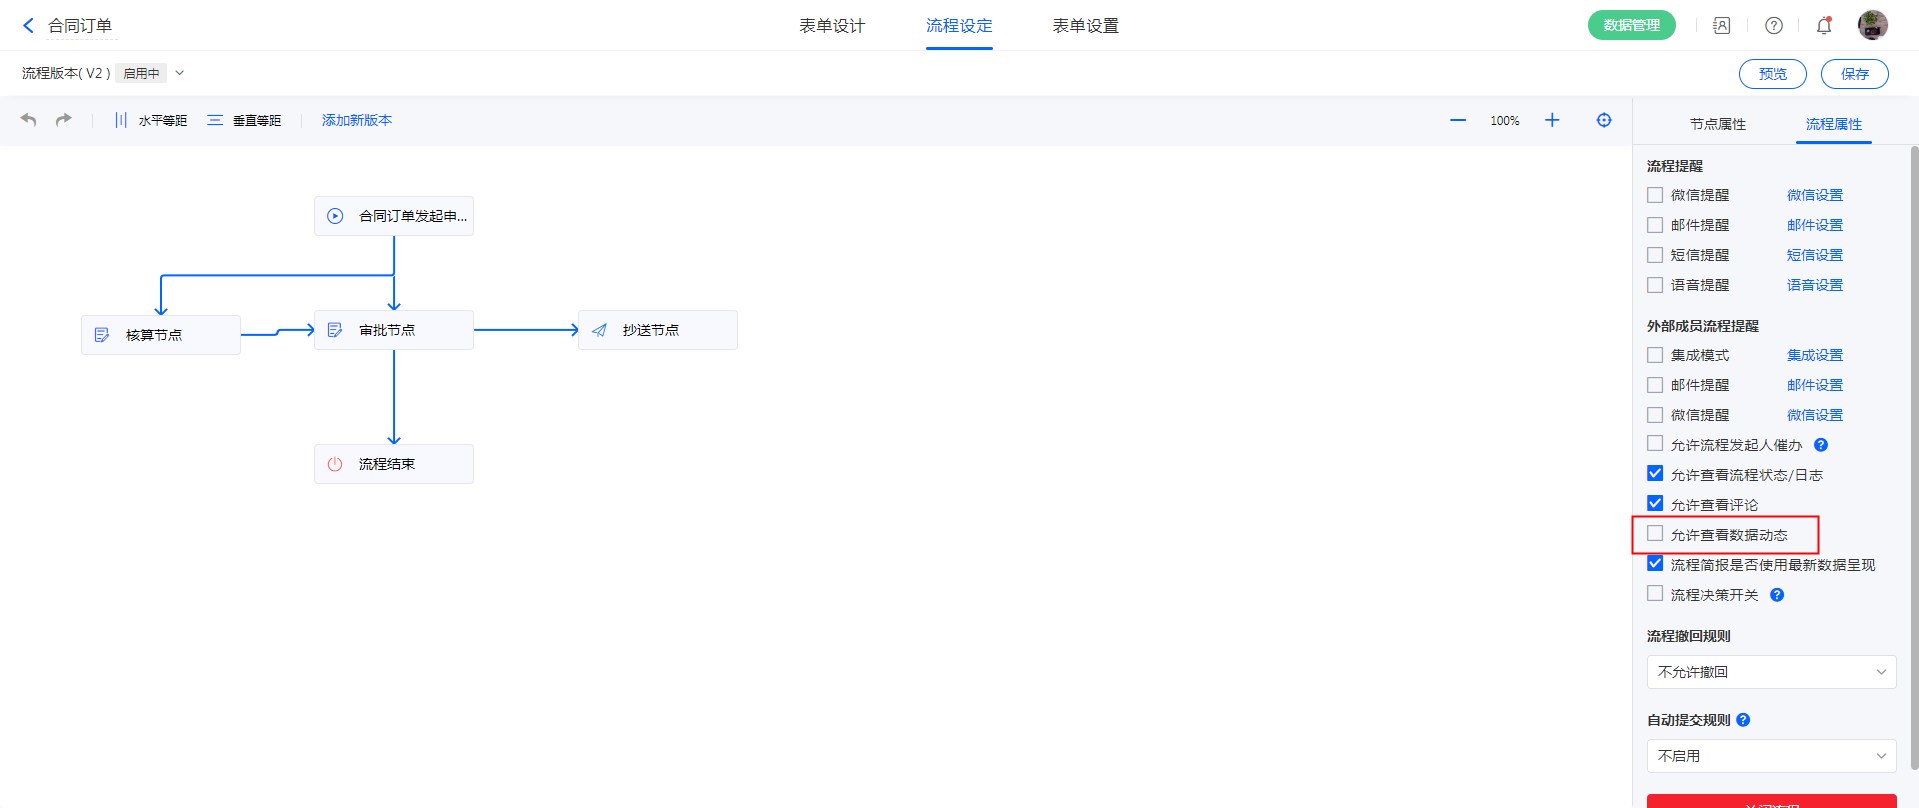Go back using the left arrow icon

(28, 26)
